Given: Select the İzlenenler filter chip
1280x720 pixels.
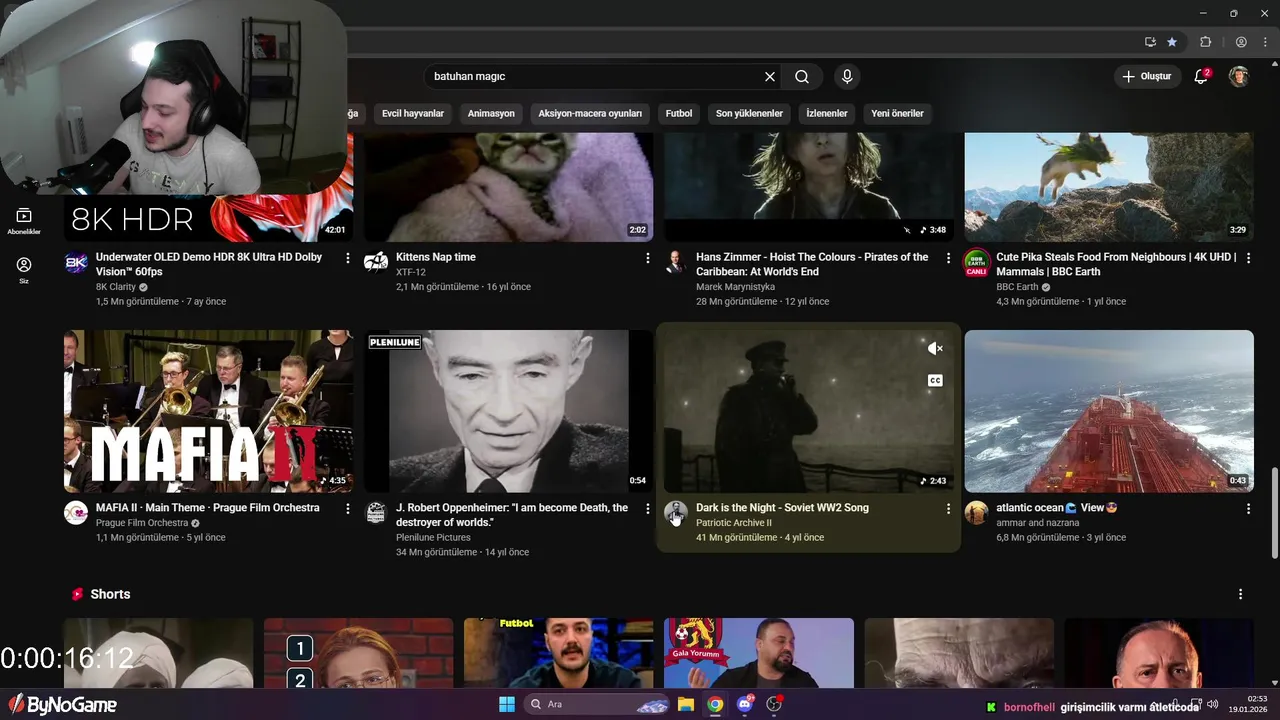Looking at the screenshot, I should (x=827, y=113).
